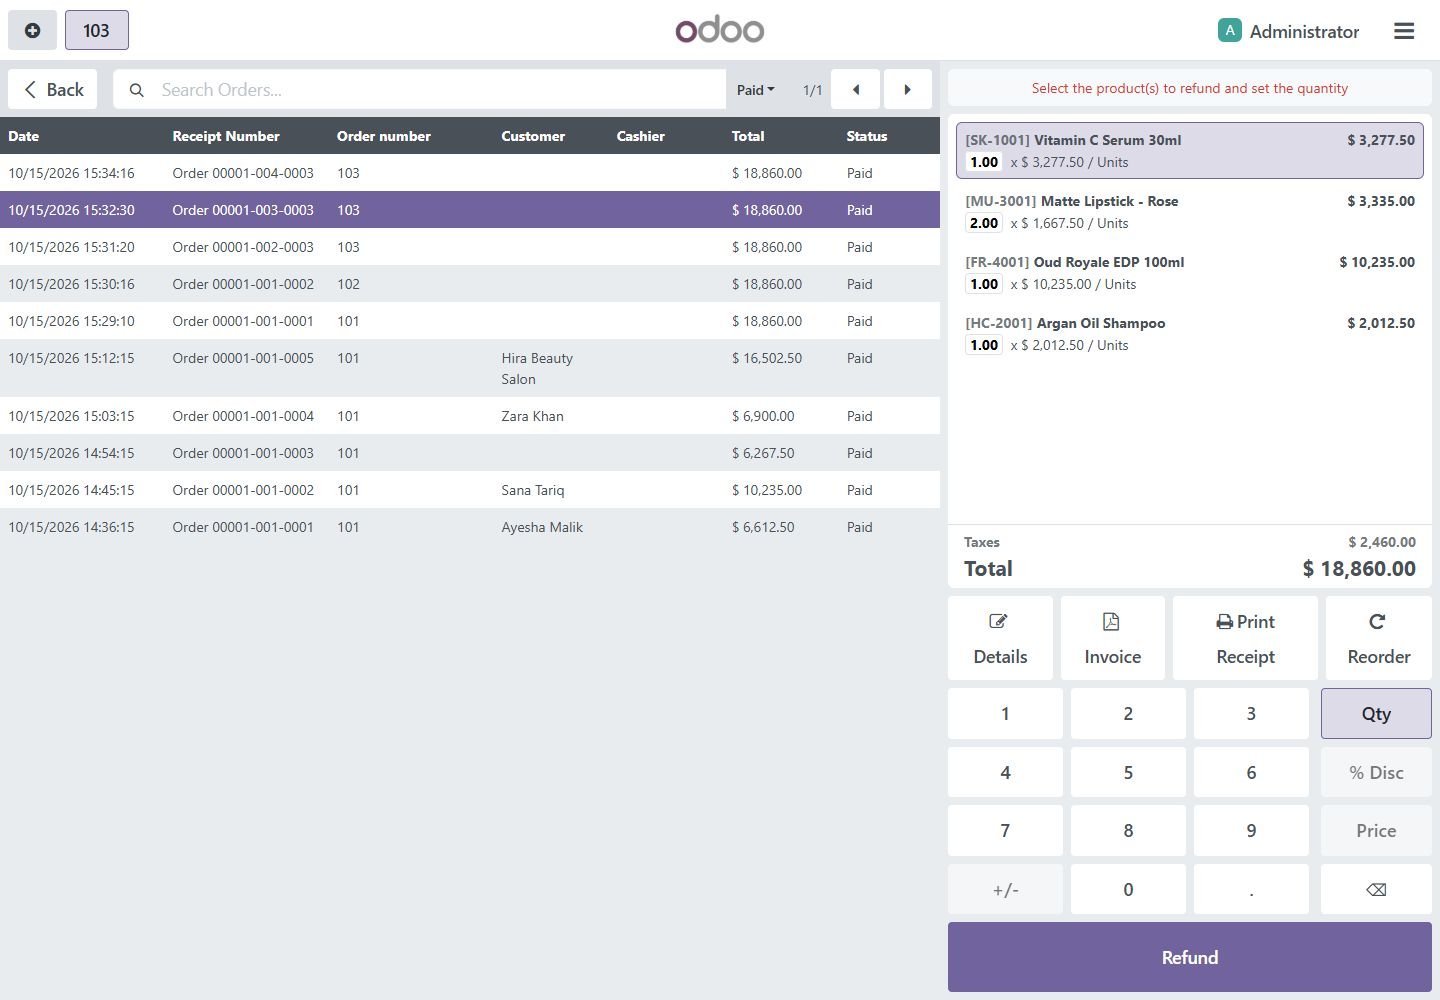The image size is (1440, 1000).
Task: Click numpad key 0
Action: click(x=1128, y=889)
